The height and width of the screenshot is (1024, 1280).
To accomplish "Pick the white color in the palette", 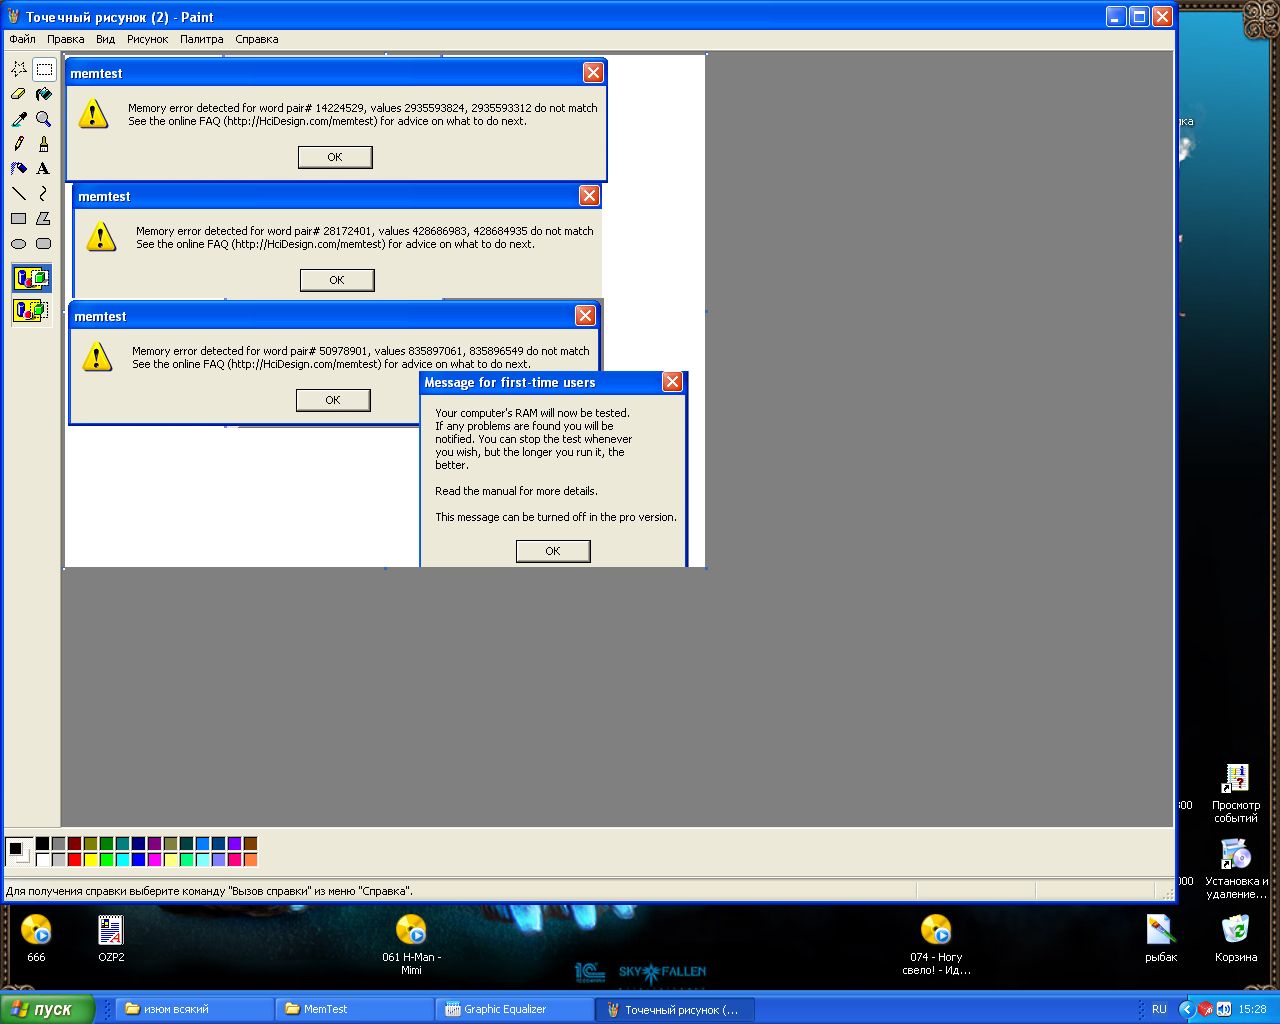I will pyautogui.click(x=42, y=860).
